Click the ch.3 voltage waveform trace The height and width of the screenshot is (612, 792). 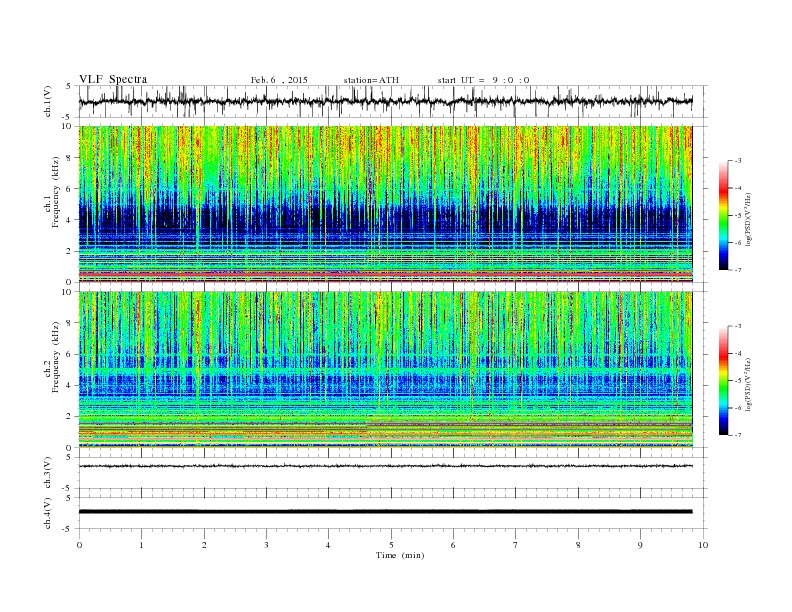pyautogui.click(x=385, y=466)
